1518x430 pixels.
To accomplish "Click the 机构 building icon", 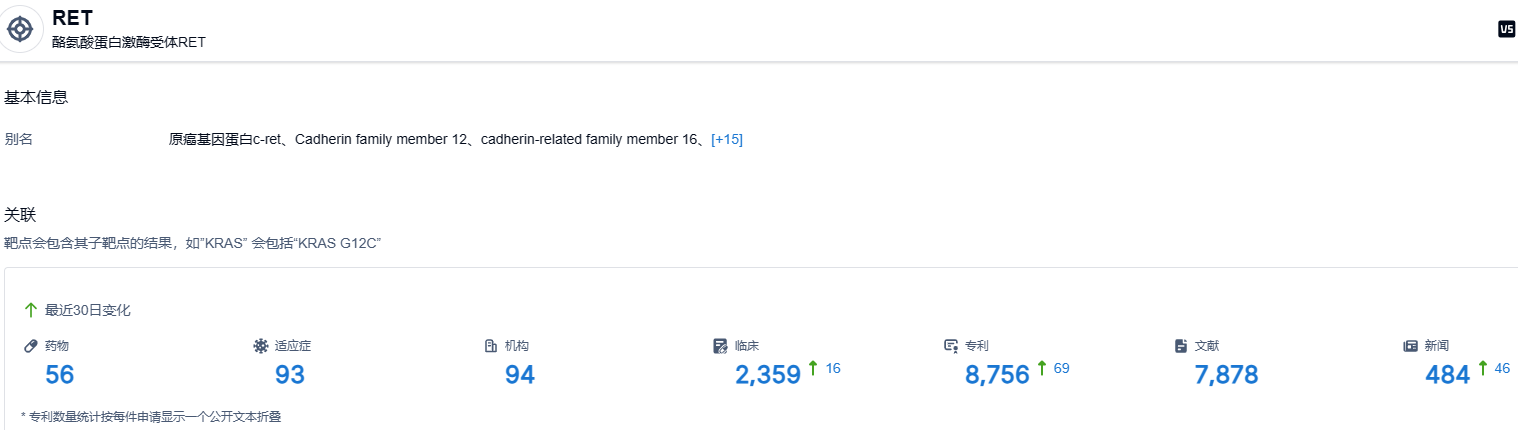I will click(x=491, y=346).
